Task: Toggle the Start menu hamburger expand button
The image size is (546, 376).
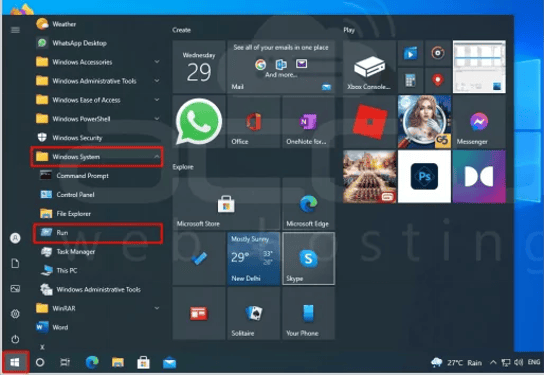Action: 15,30
